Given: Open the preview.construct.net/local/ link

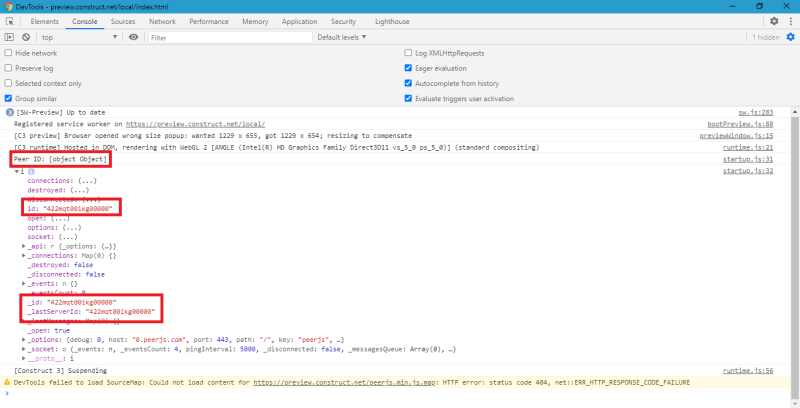Looking at the screenshot, I should pyautogui.click(x=195, y=124).
